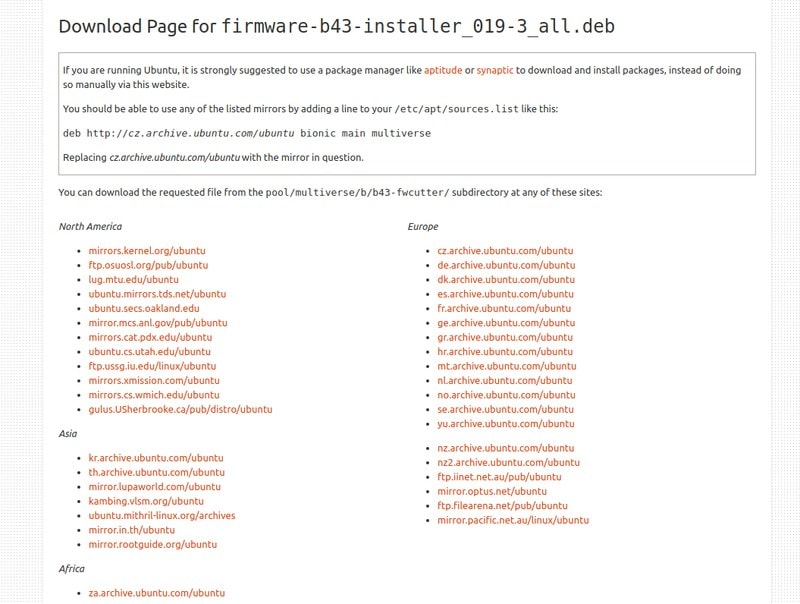Open mirrors.cs.wmich.edu/ubuntu link
This screenshot has height=604, width=800.
click(154, 395)
